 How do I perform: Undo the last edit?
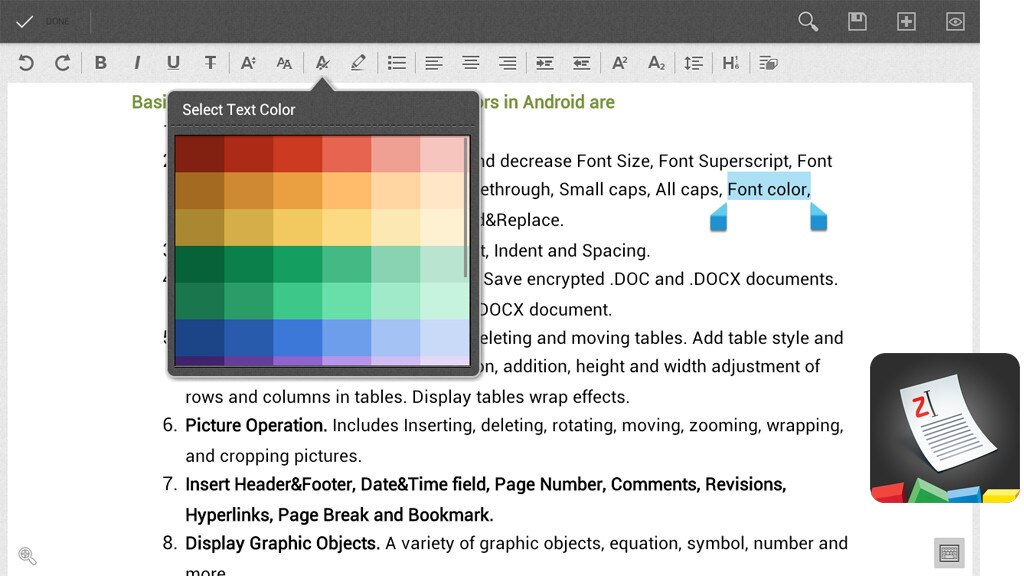coord(26,63)
